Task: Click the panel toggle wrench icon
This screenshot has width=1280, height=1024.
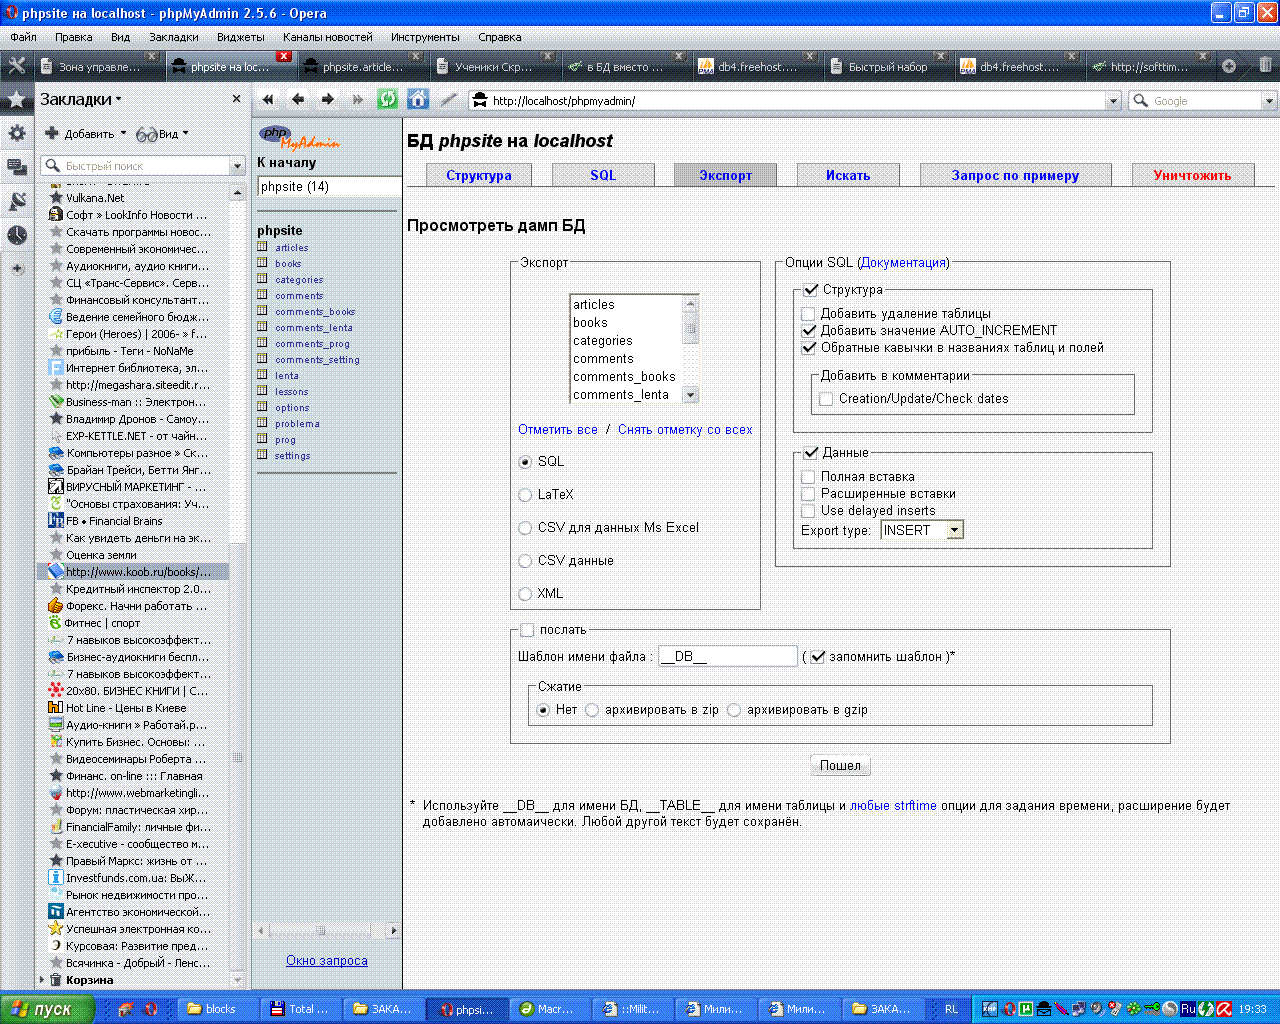Action: 17,66
